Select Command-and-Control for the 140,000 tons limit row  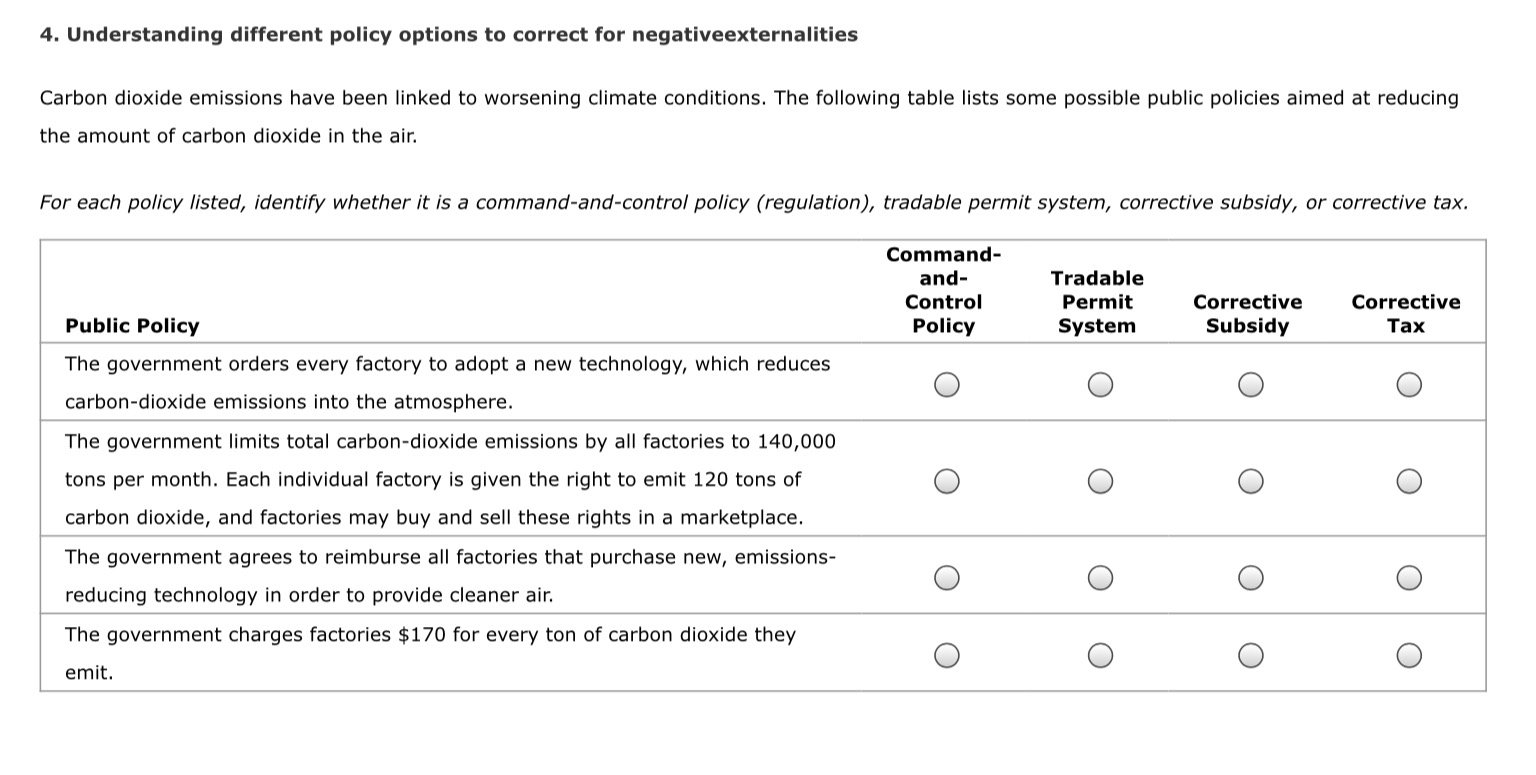point(948,481)
